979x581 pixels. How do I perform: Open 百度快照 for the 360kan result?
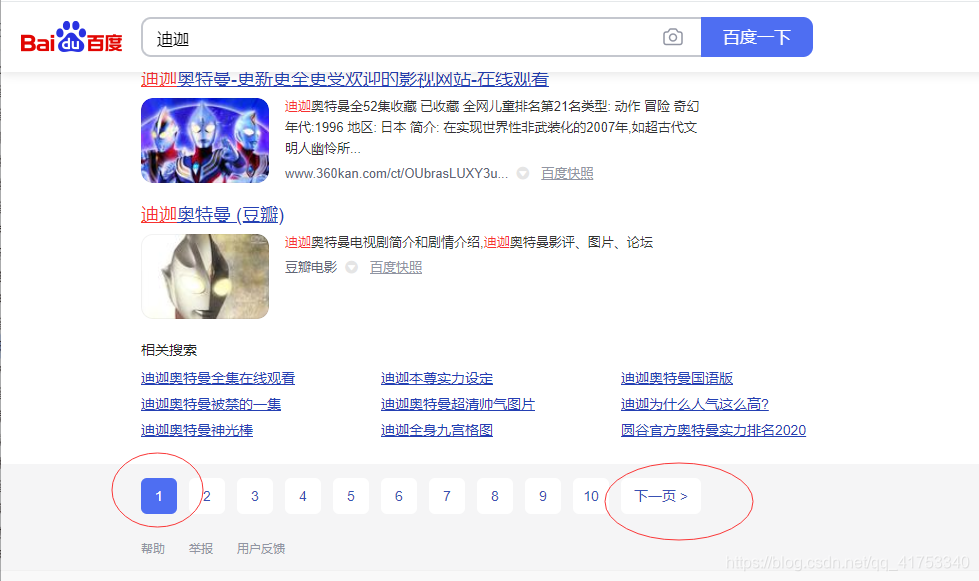point(567,173)
